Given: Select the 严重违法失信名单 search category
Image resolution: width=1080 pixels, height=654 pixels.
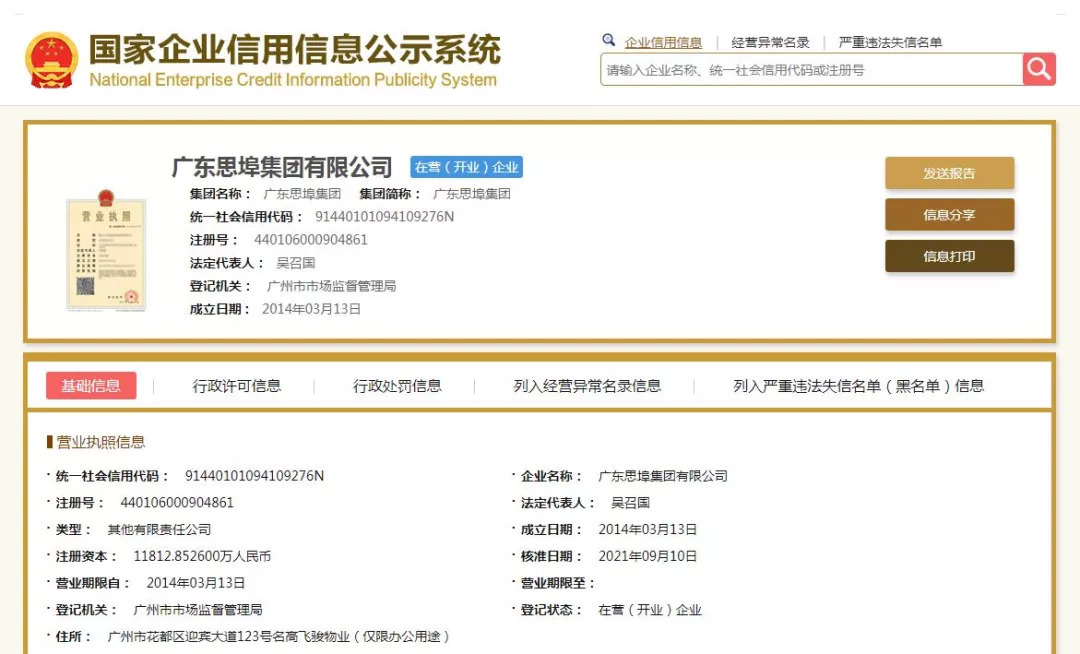Looking at the screenshot, I should tap(890, 43).
